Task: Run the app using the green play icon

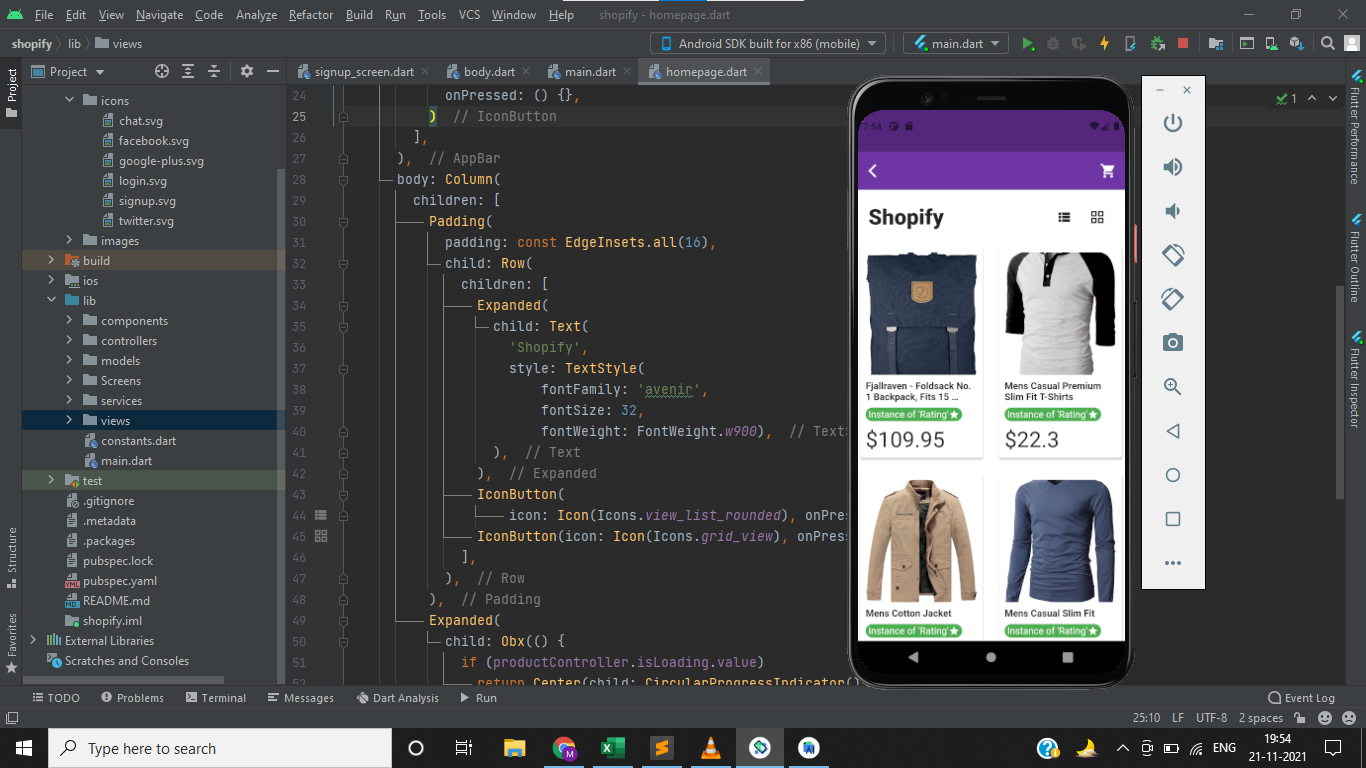Action: click(x=1027, y=43)
